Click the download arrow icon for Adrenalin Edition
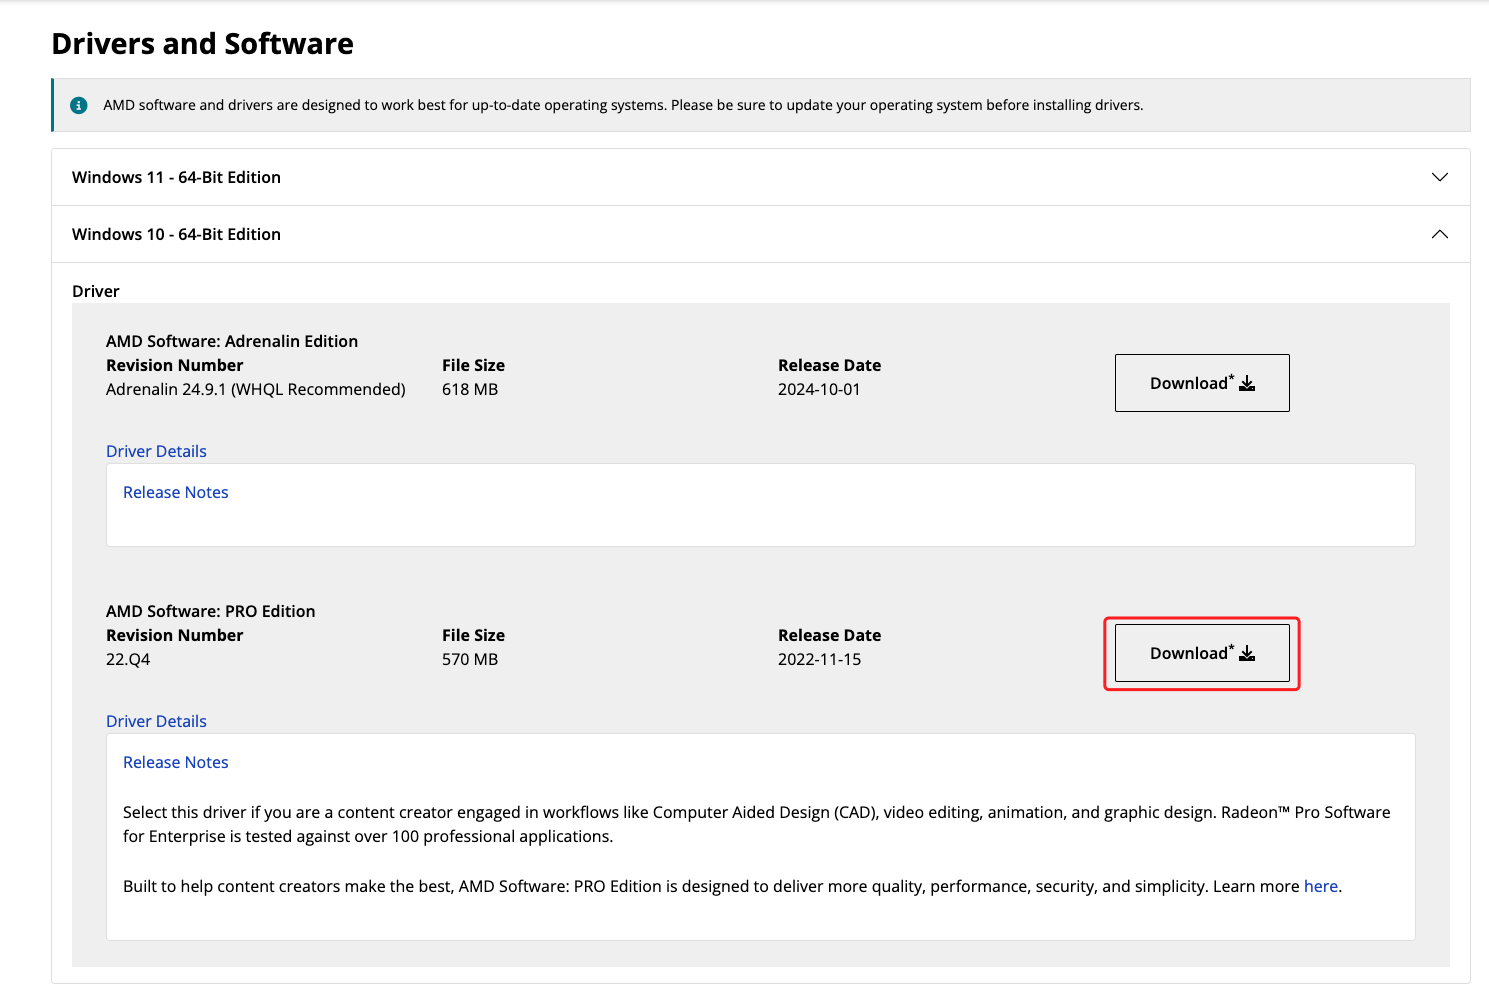The width and height of the screenshot is (1489, 996). click(1247, 384)
